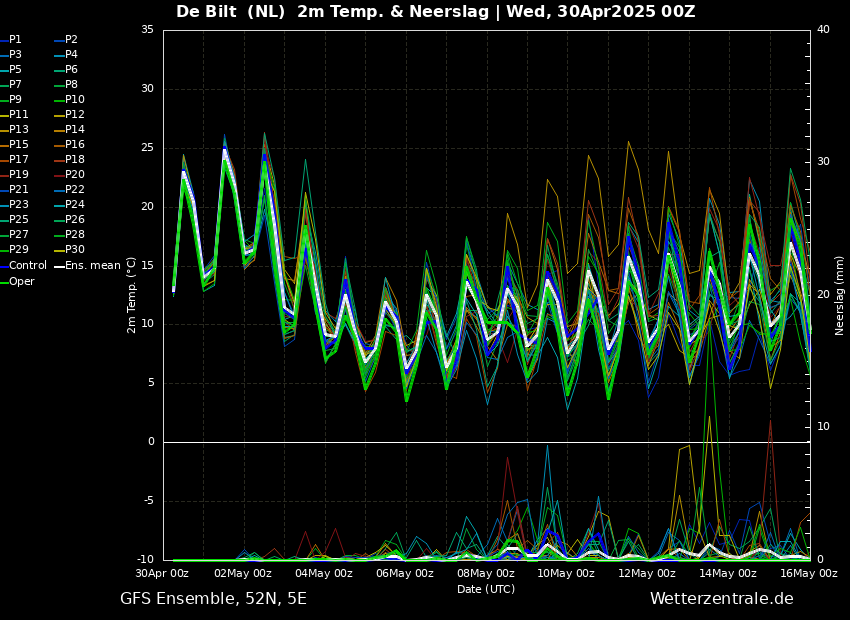Screen dimensions: 850x620
Task: Click the green line swatch beside Oper
Action: point(4,281)
